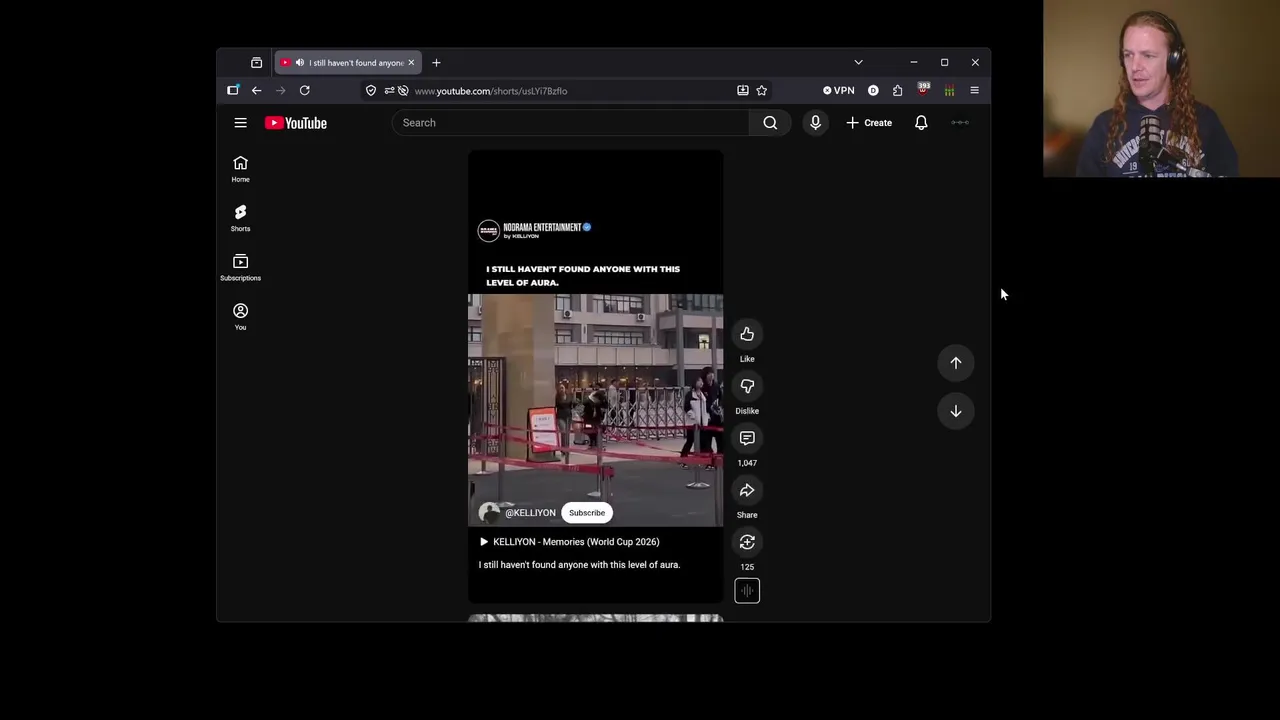Go to the next short

956,411
